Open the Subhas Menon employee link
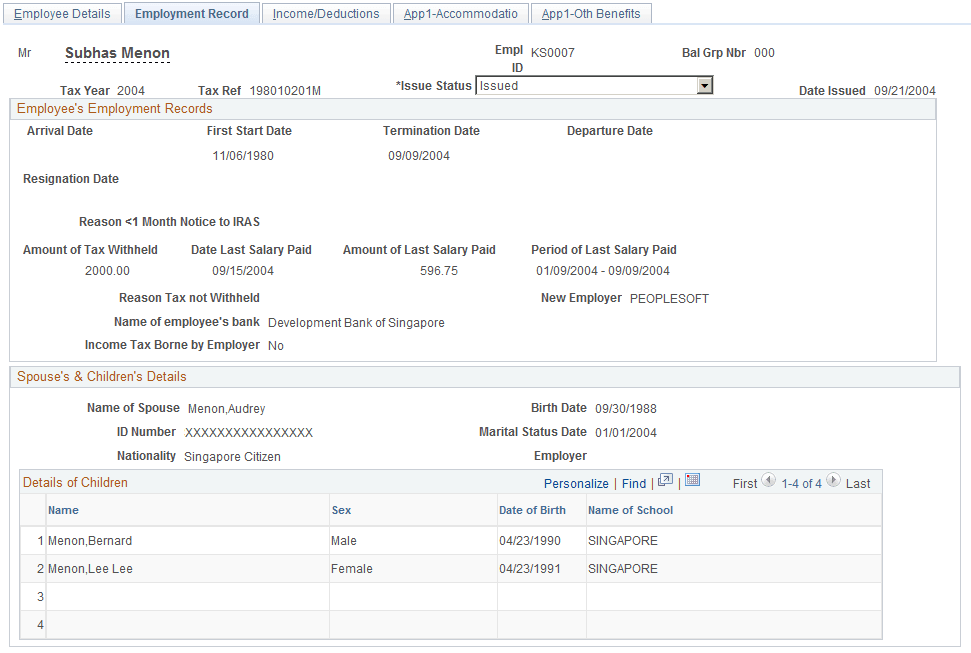This screenshot has width=971, height=653. 117,53
